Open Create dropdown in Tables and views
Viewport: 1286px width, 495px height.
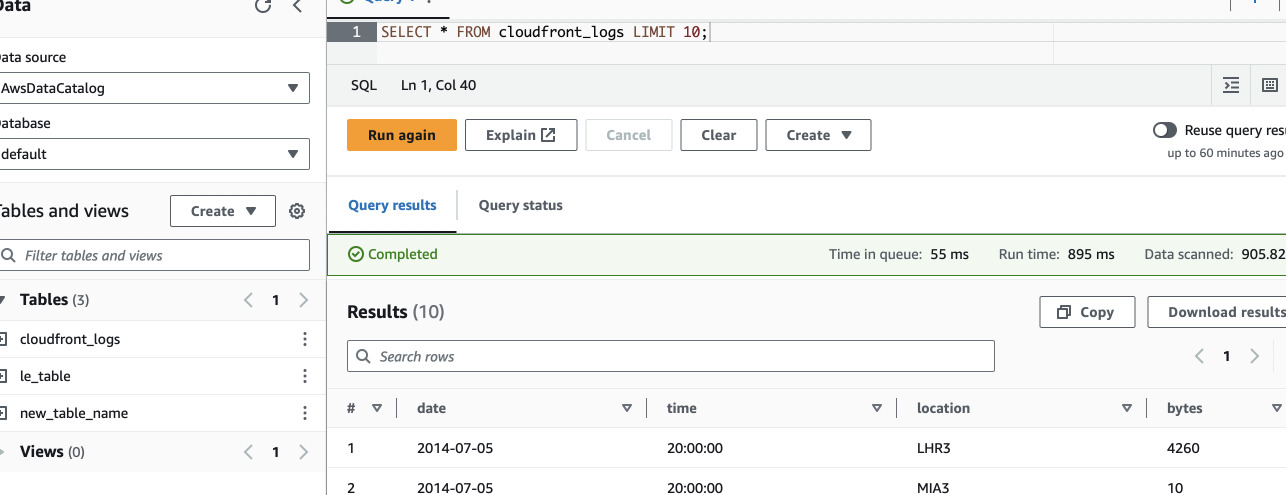click(223, 211)
